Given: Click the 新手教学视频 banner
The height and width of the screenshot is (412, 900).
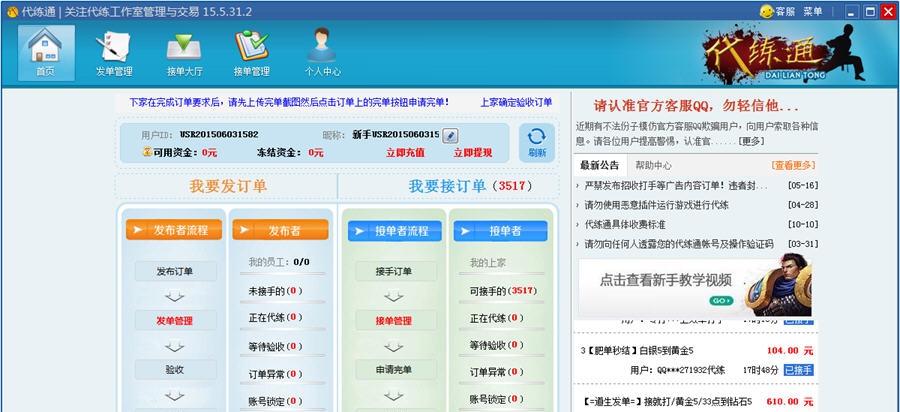Looking at the screenshot, I should [x=695, y=287].
